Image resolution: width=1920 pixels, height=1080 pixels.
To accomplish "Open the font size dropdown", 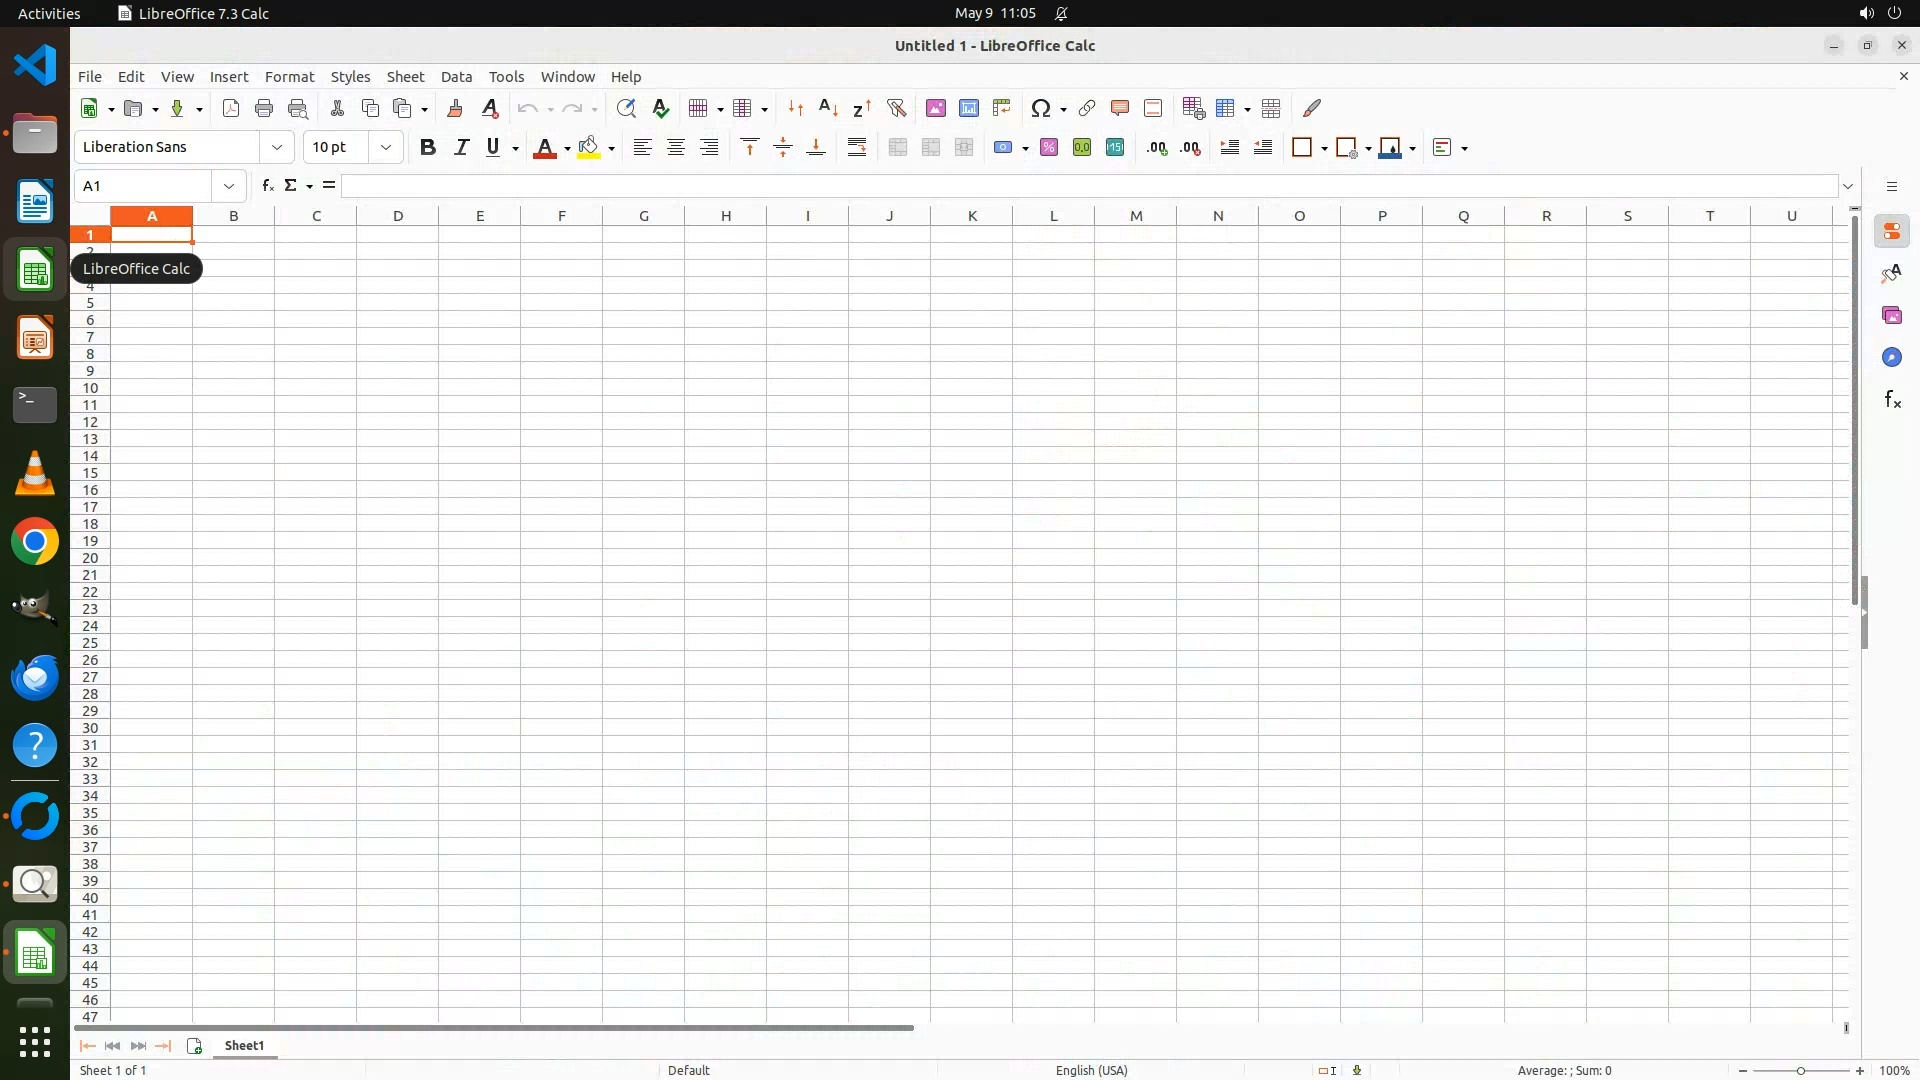I will [x=386, y=148].
